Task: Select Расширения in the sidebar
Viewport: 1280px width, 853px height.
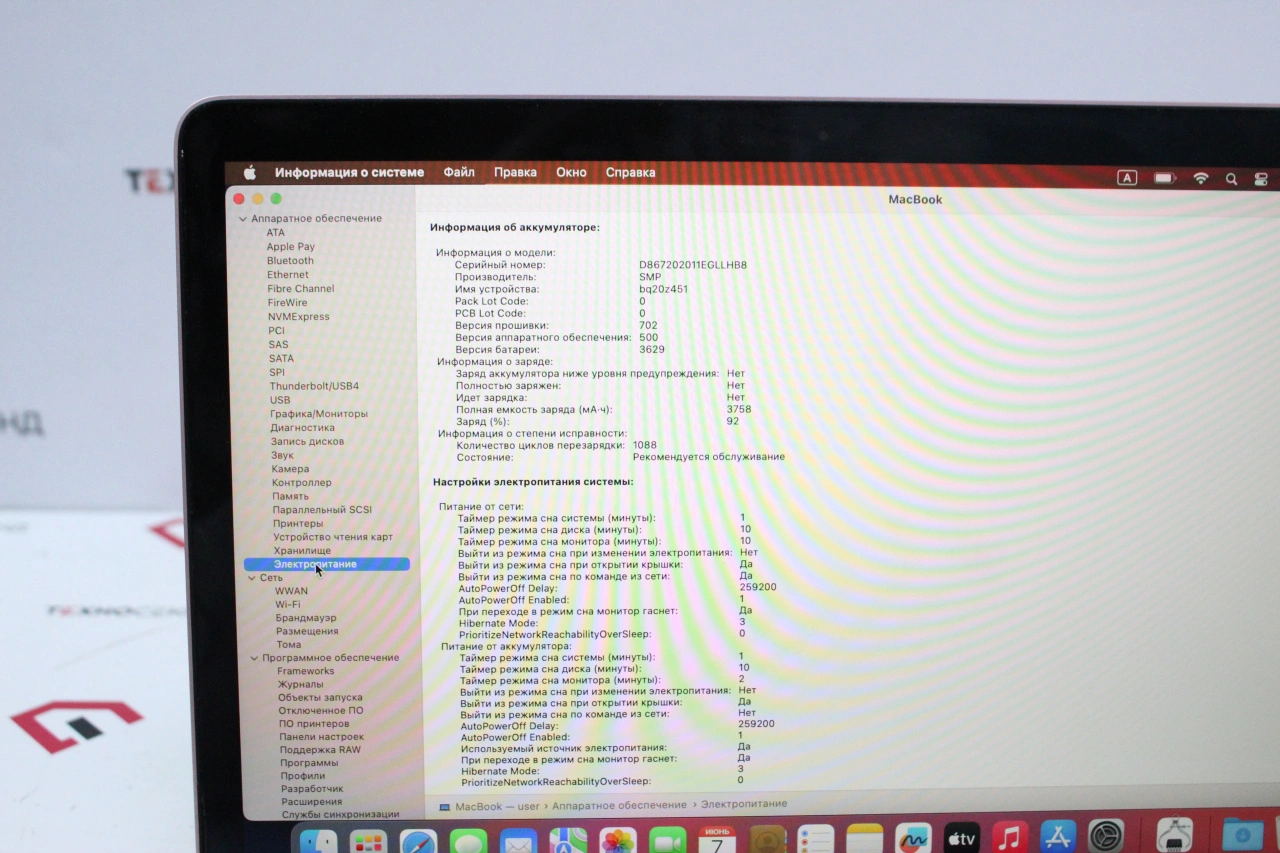Action: point(311,802)
